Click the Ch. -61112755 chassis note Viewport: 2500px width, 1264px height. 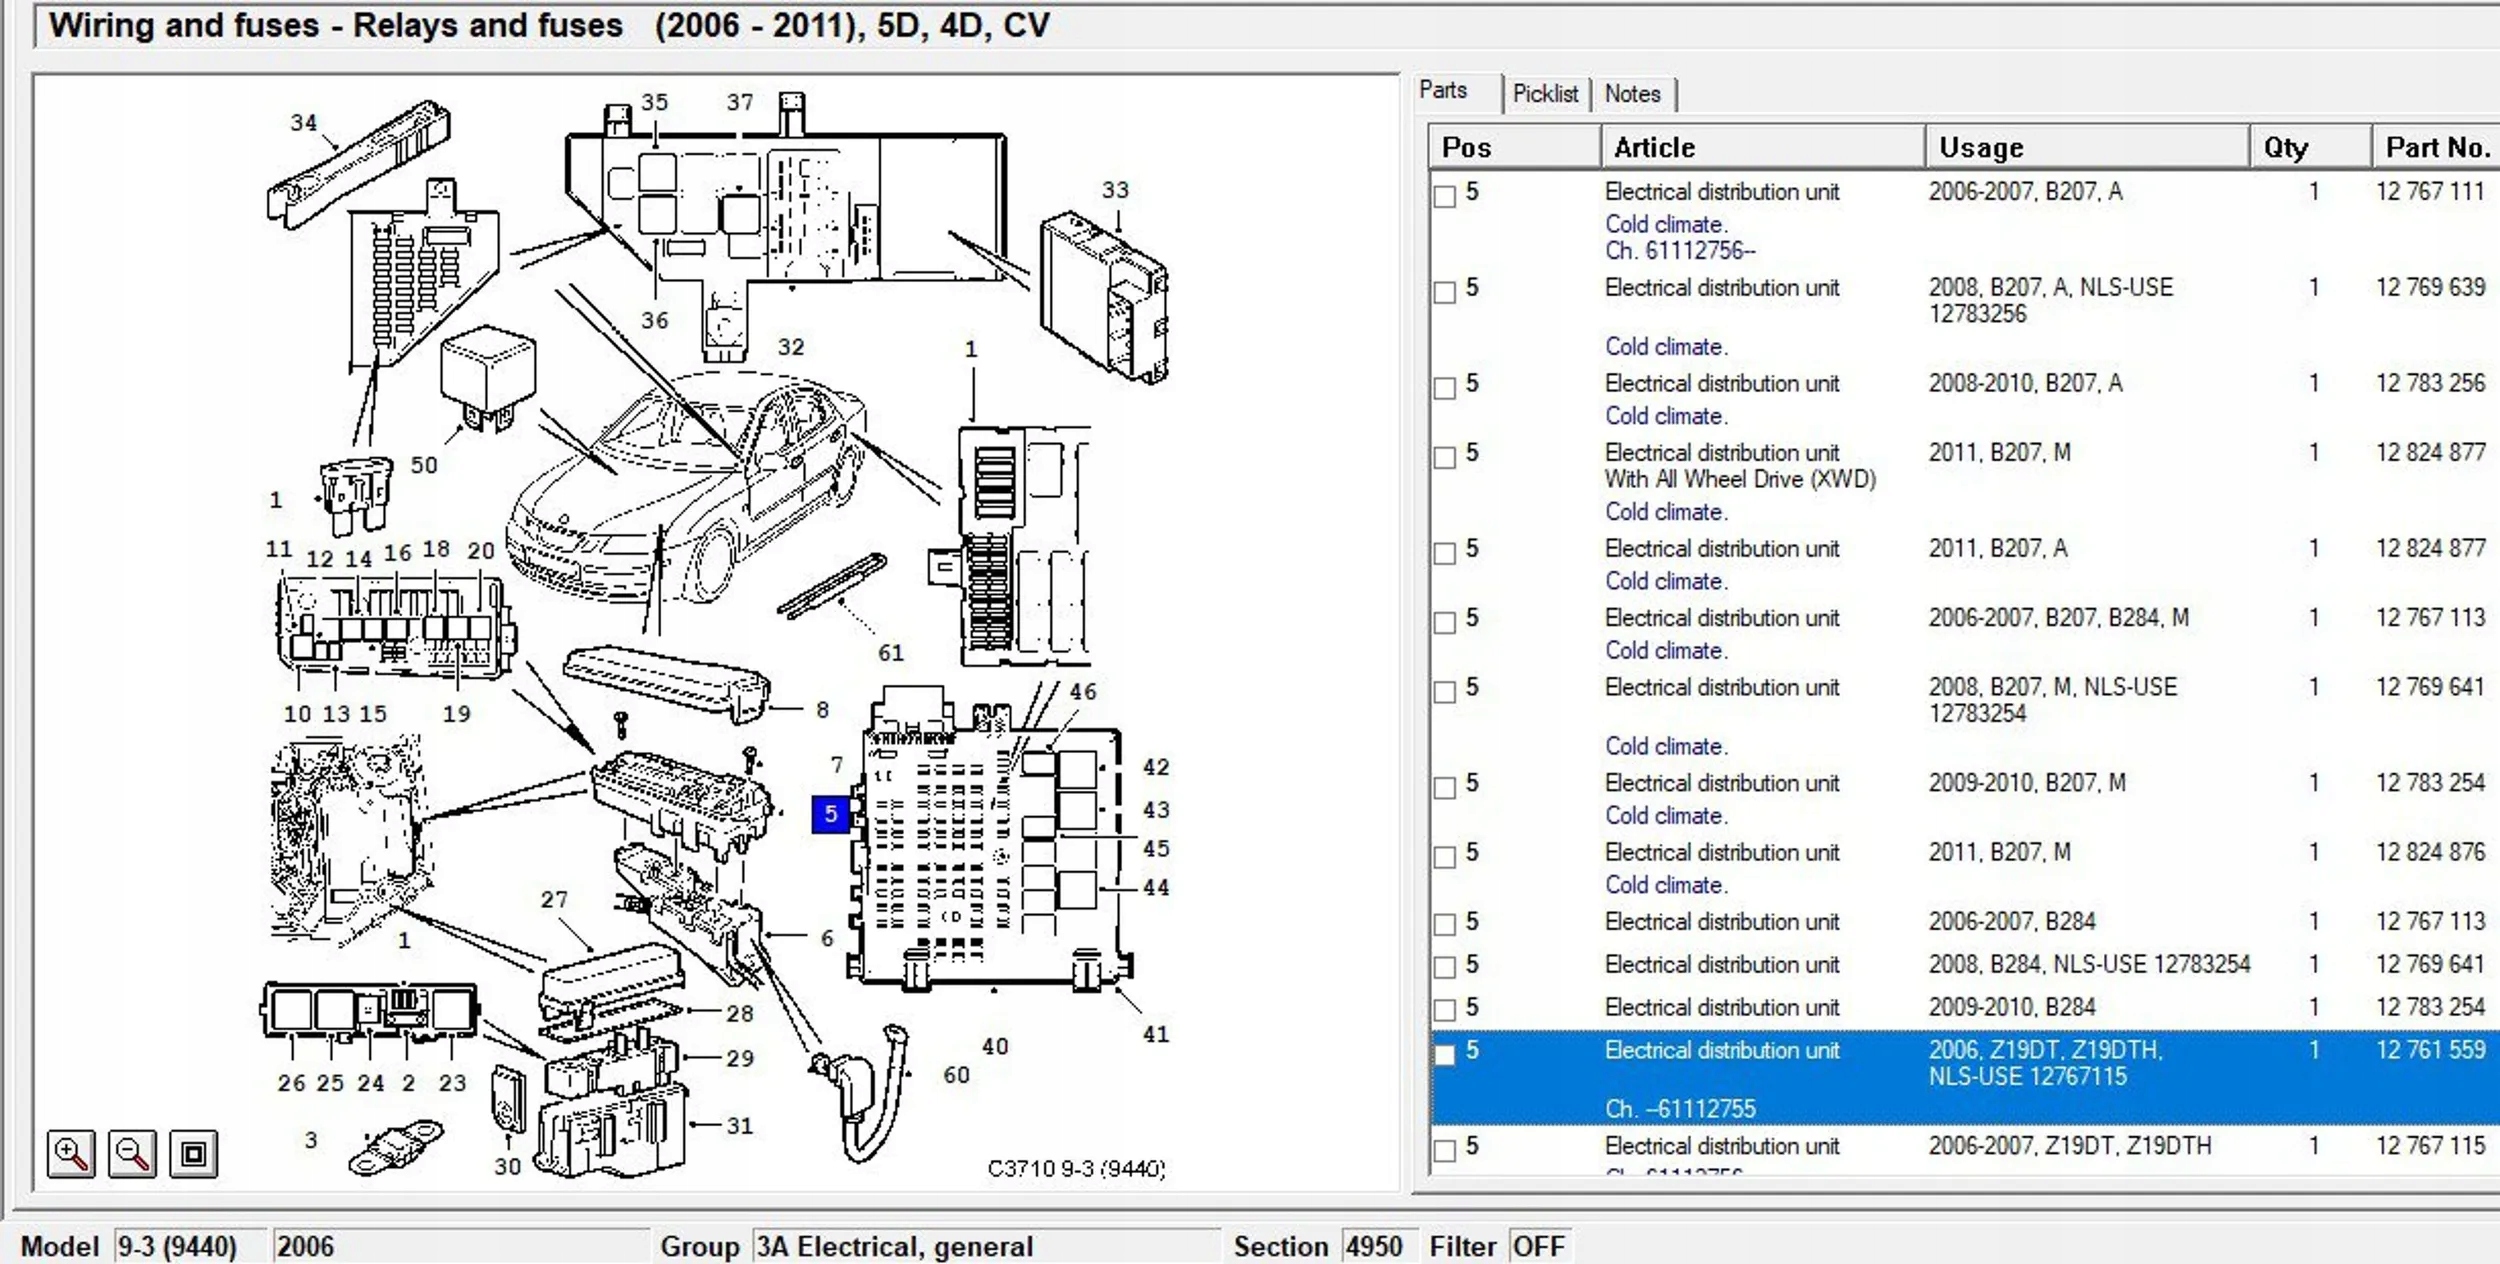coord(1680,1109)
